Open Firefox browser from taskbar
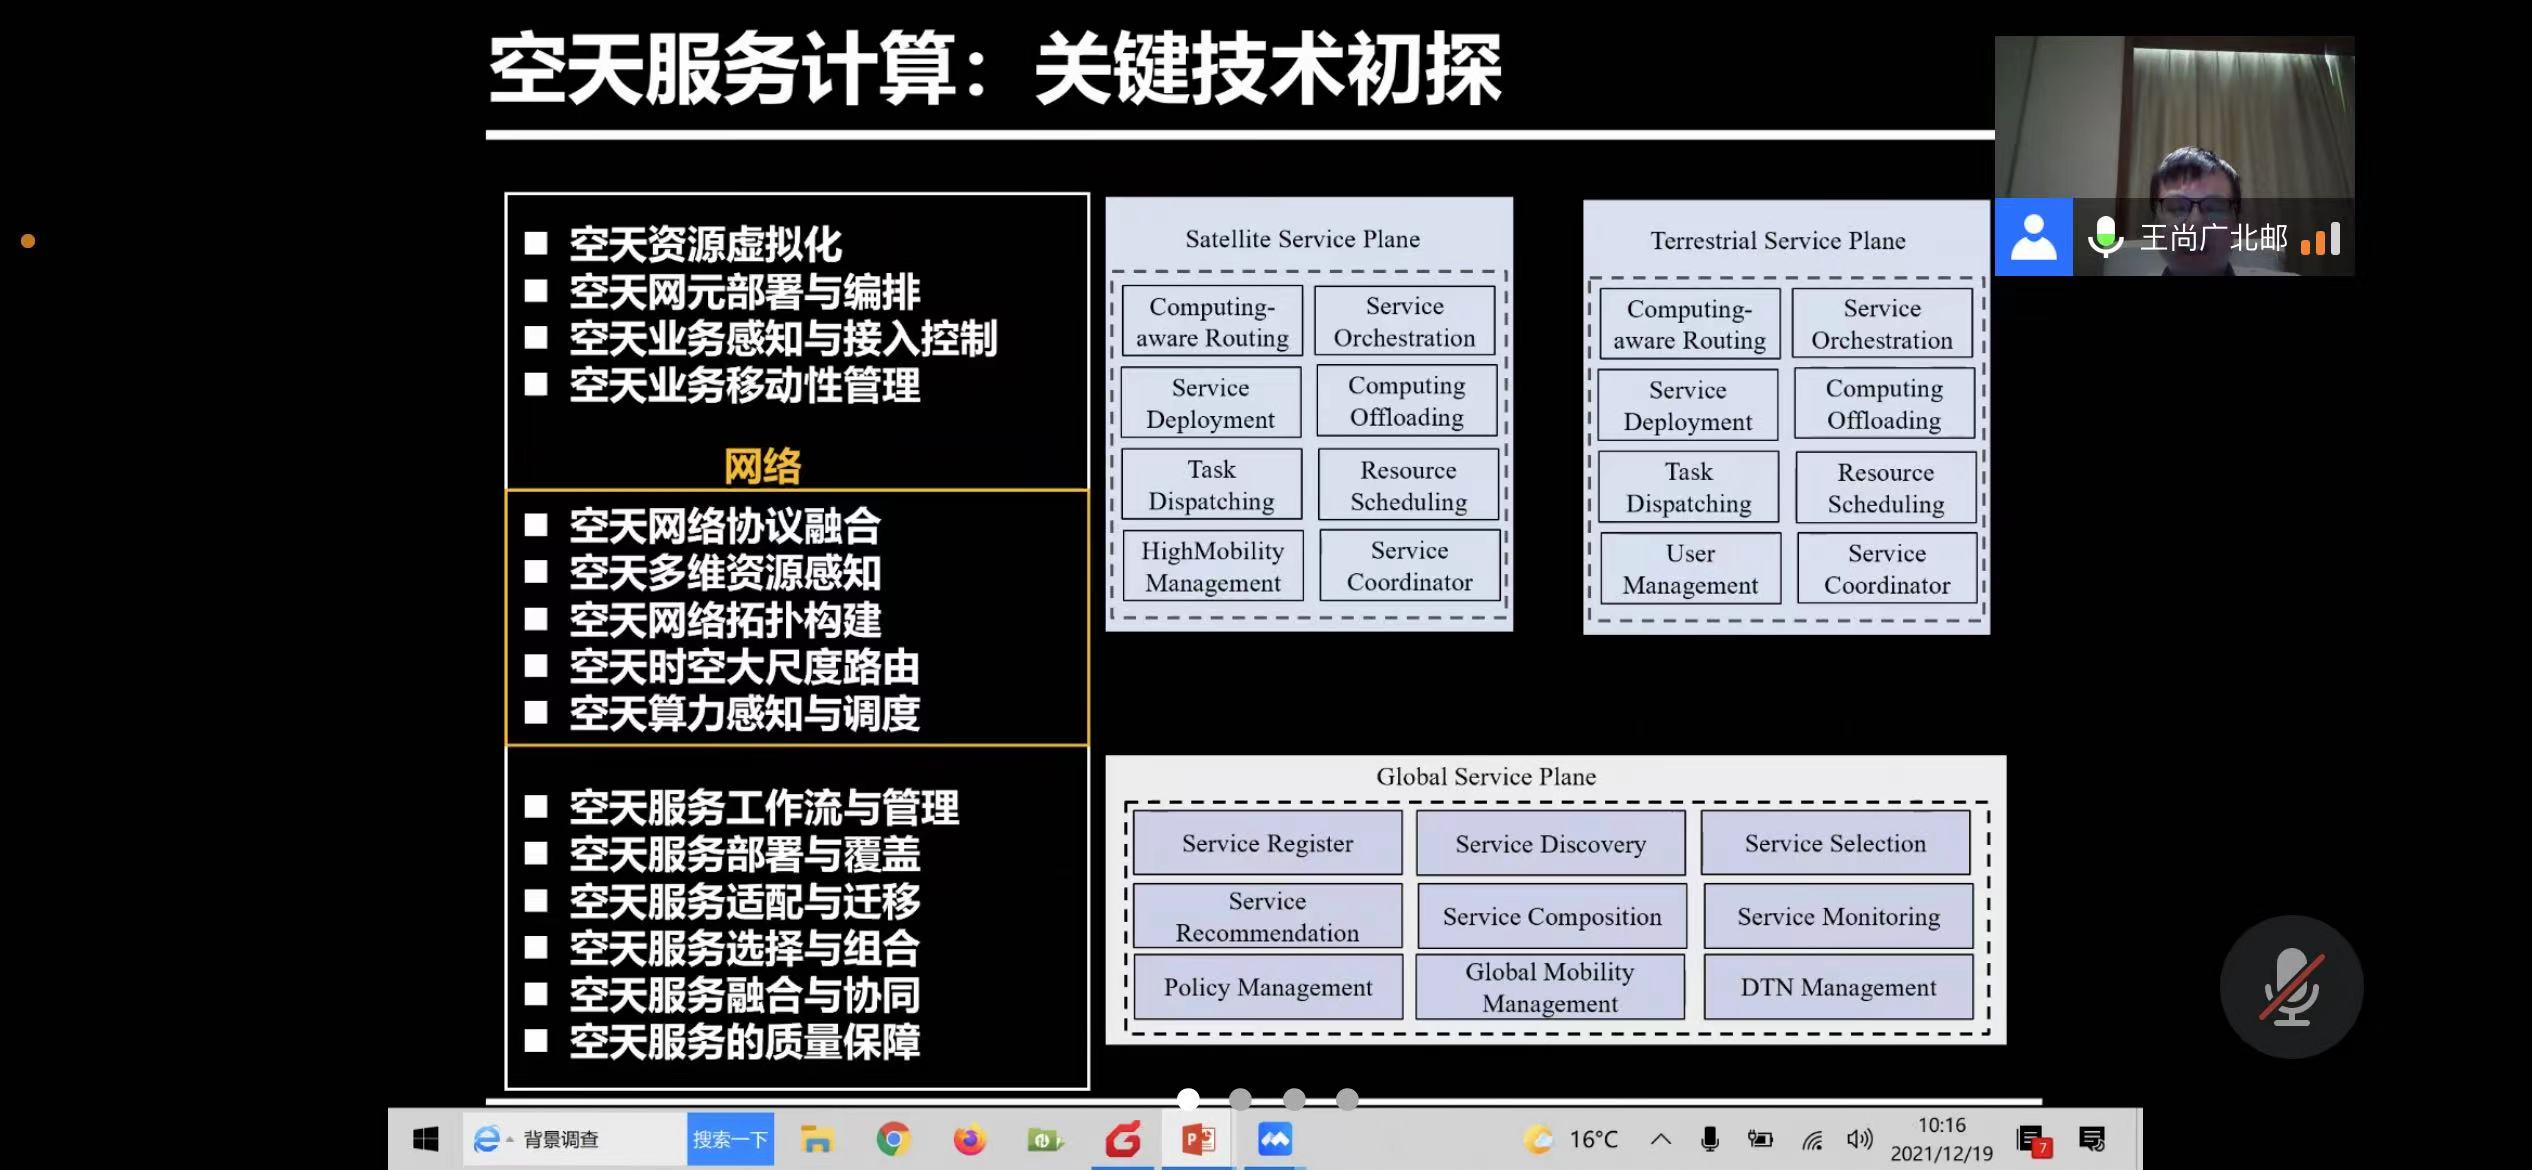Viewport: 2532px width, 1170px height. click(968, 1139)
